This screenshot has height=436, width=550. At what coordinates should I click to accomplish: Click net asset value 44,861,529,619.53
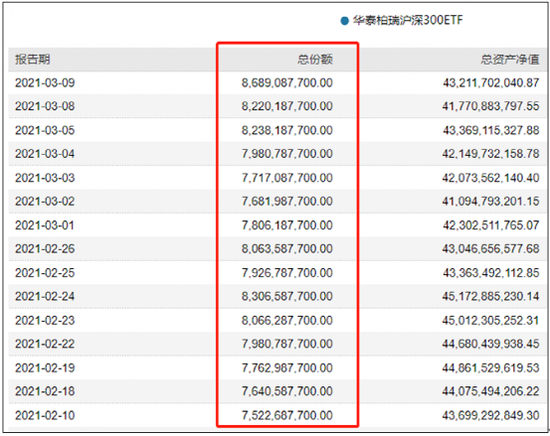coord(491,368)
